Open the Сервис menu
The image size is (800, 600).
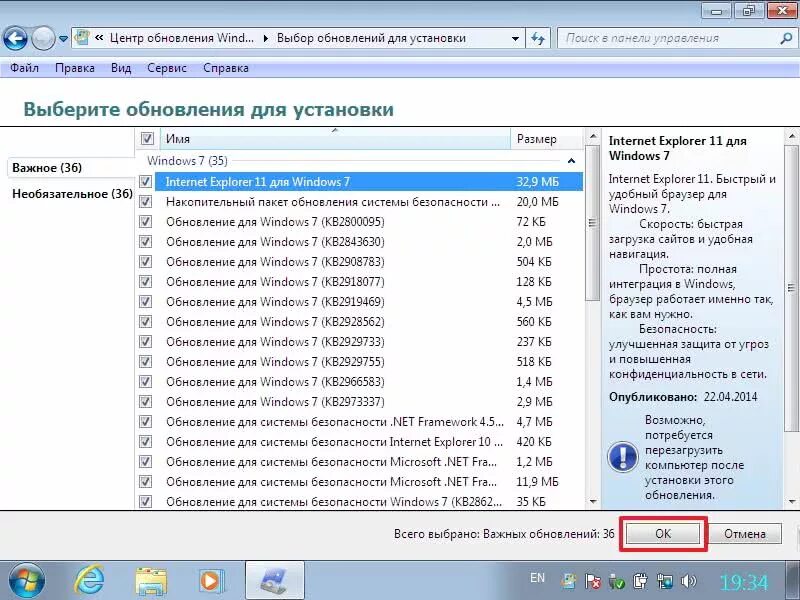(x=167, y=68)
